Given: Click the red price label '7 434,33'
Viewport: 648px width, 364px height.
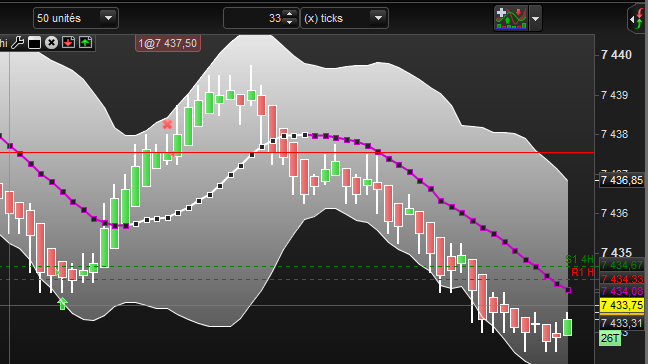Looking at the screenshot, I should pyautogui.click(x=622, y=279).
